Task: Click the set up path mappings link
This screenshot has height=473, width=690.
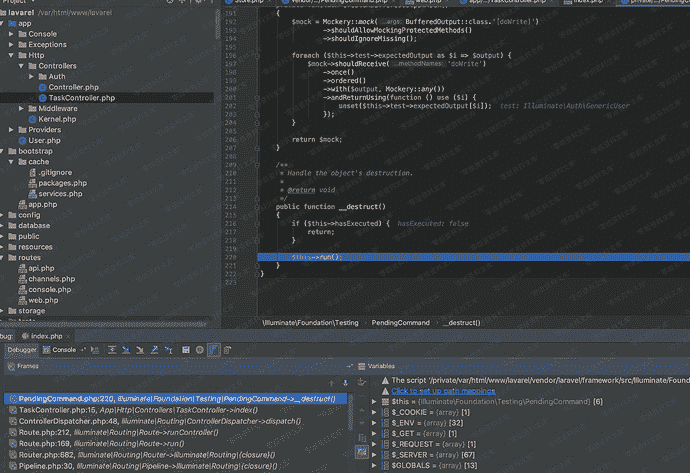Action: click(441, 391)
